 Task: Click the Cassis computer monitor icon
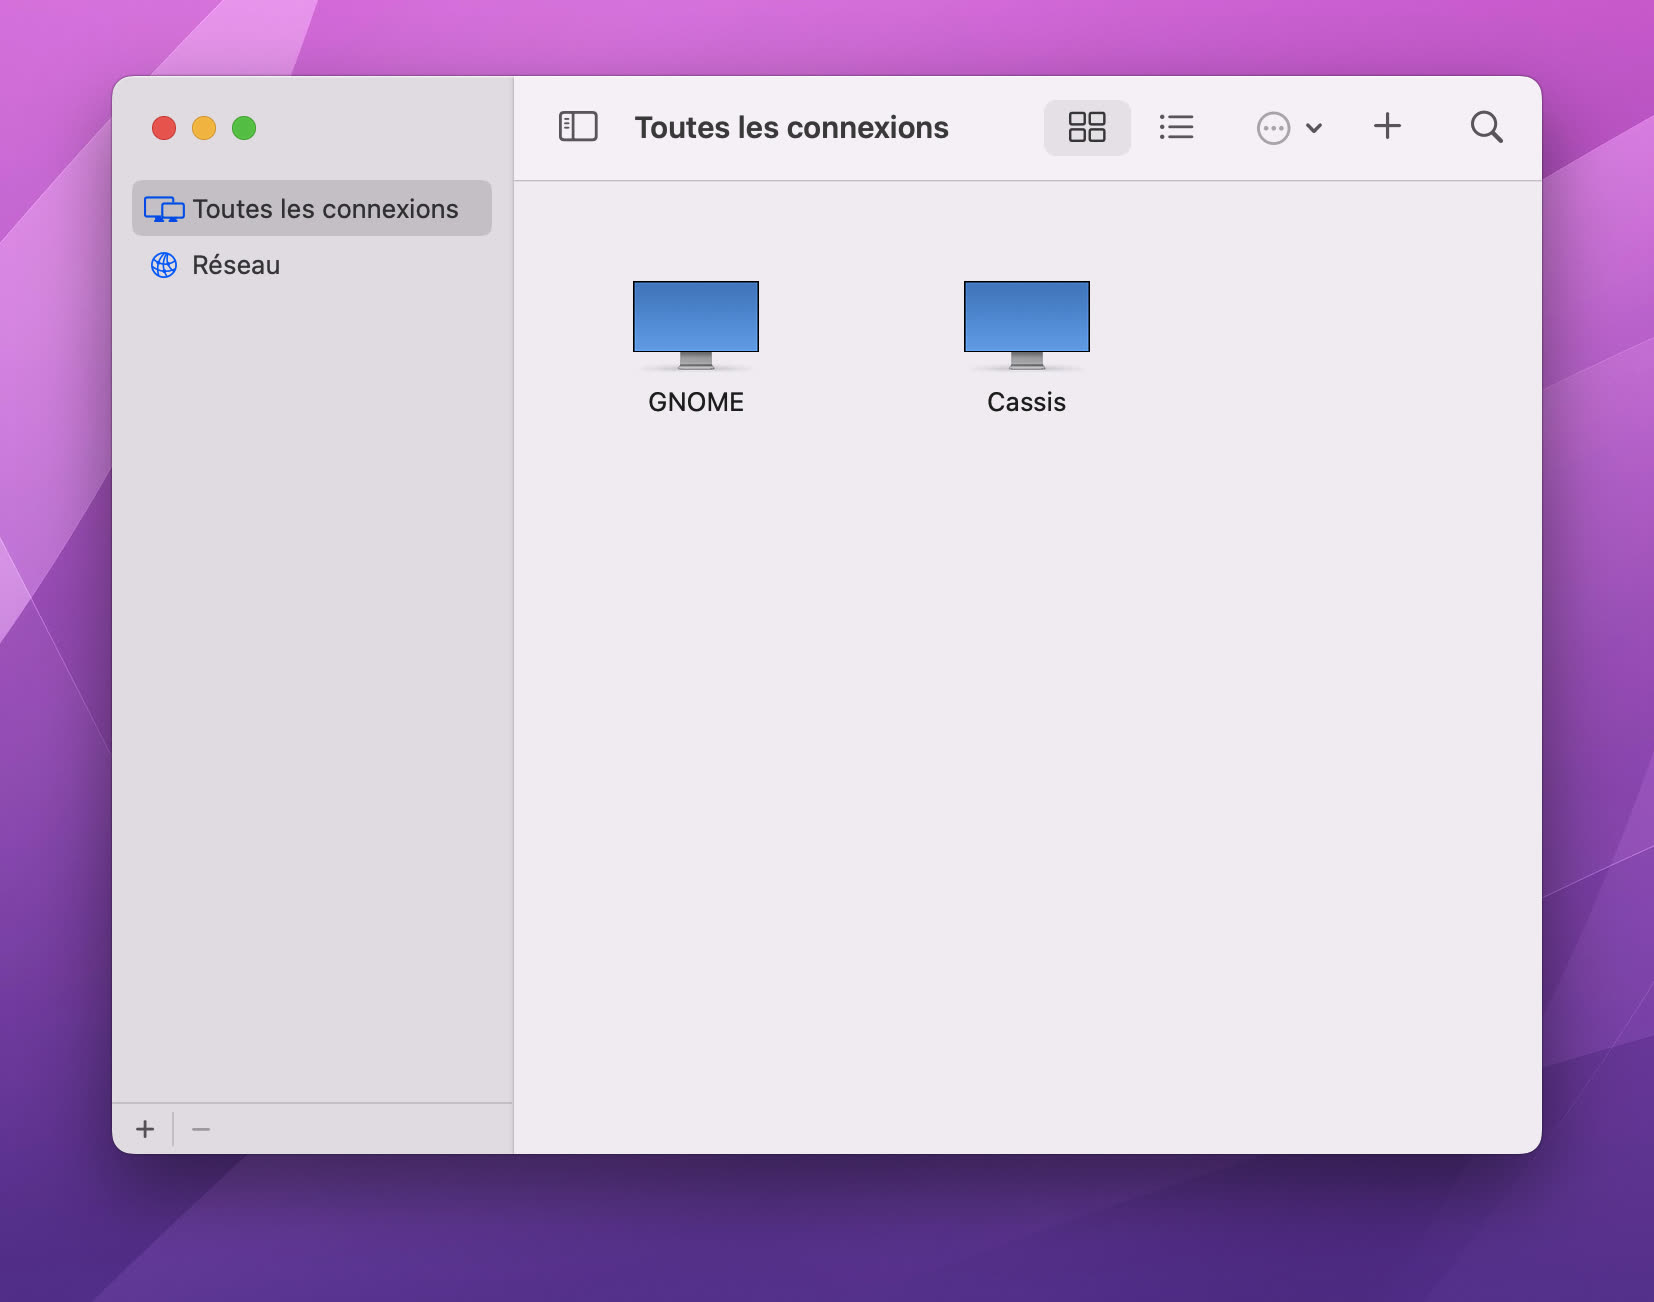(x=1026, y=320)
